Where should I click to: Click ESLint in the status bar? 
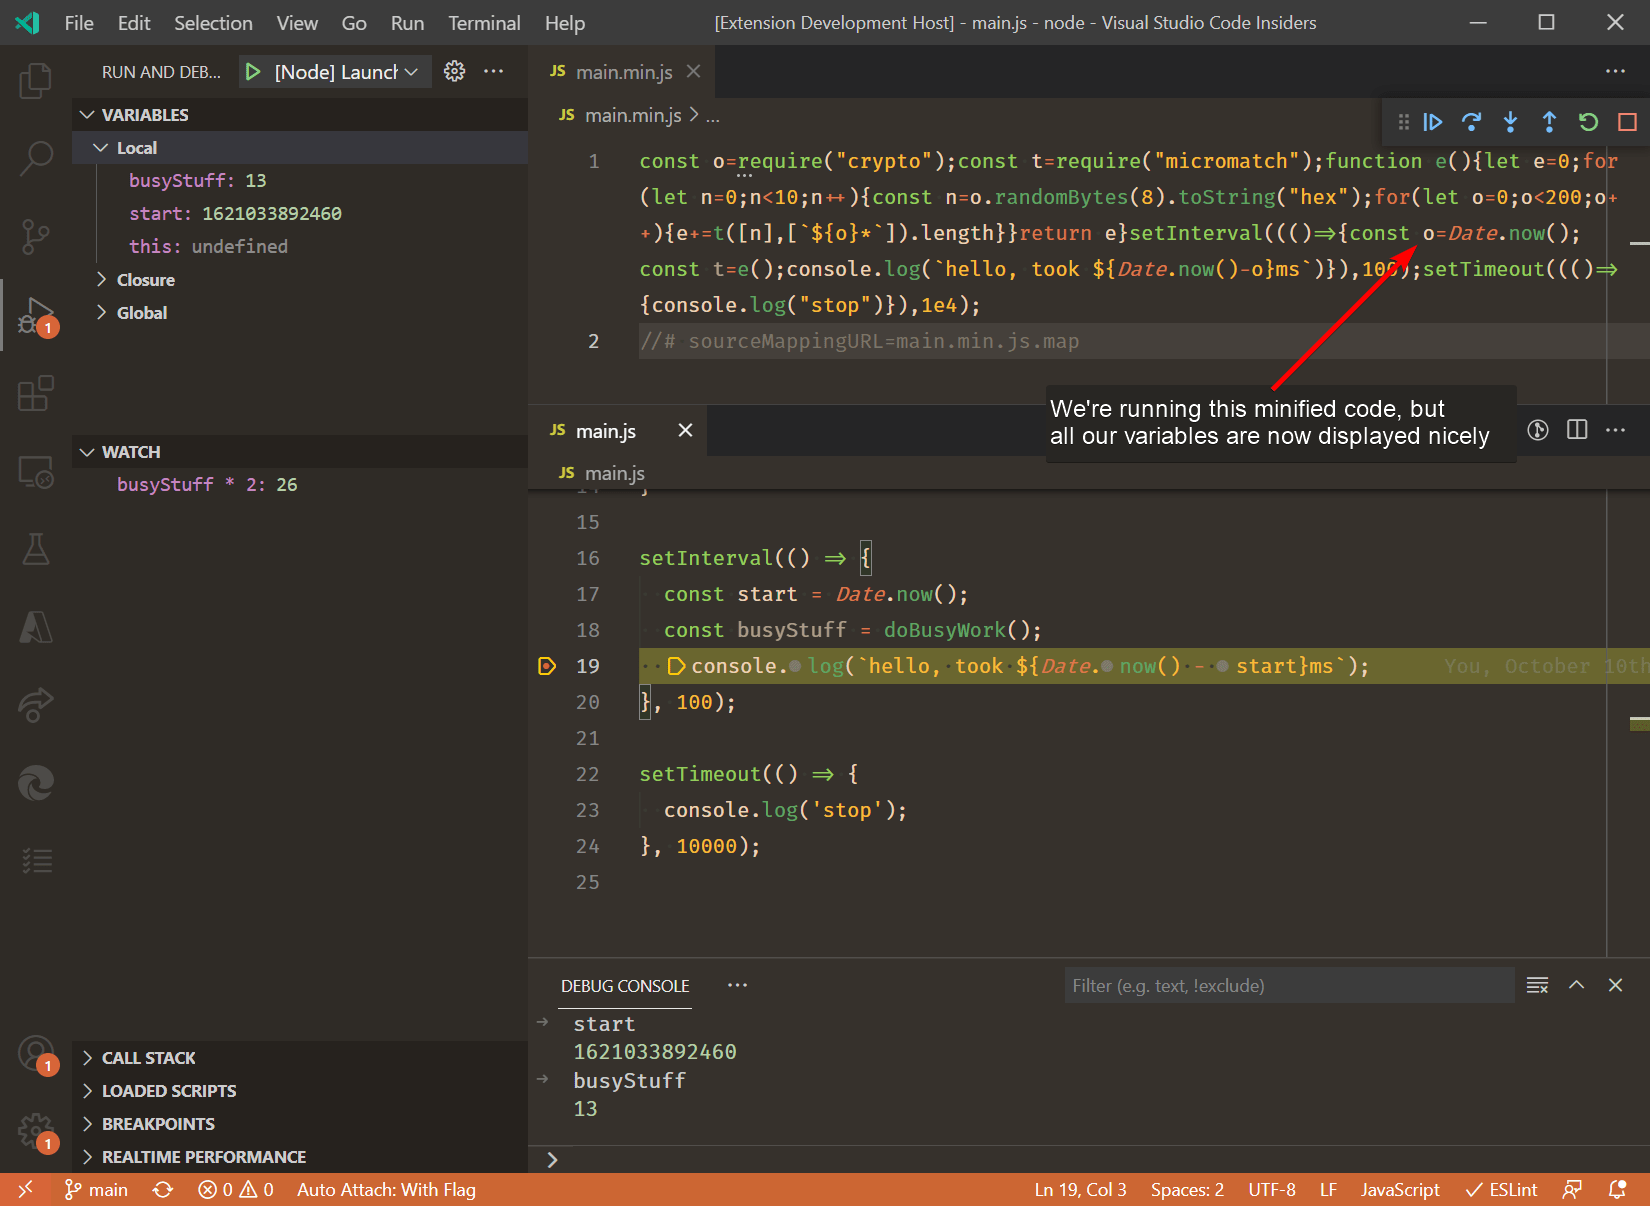point(1501,1189)
